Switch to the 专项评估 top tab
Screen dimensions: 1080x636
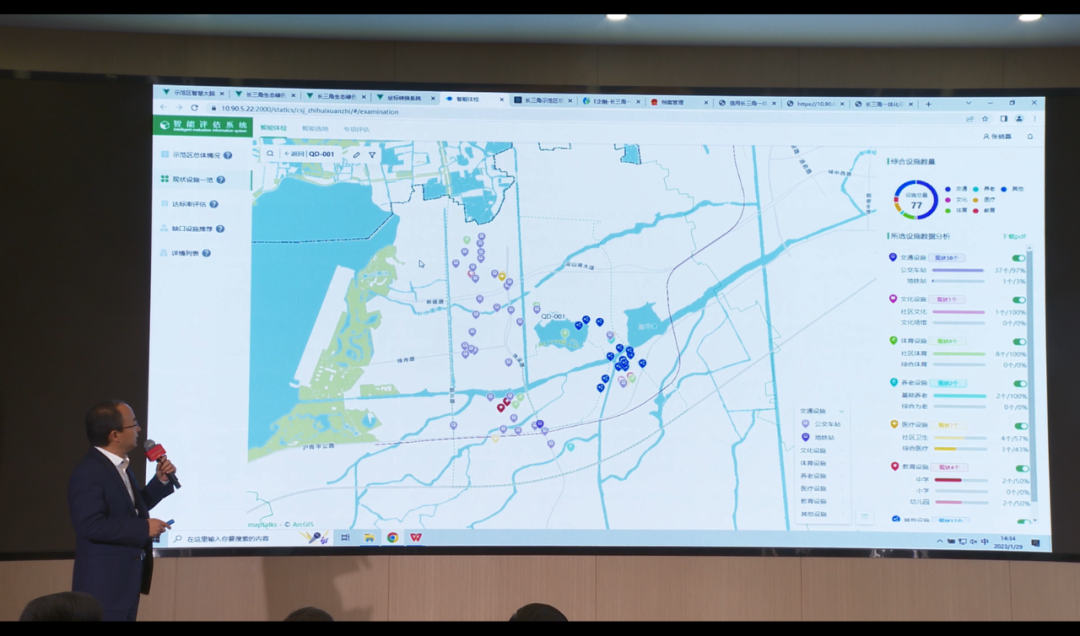(x=356, y=129)
